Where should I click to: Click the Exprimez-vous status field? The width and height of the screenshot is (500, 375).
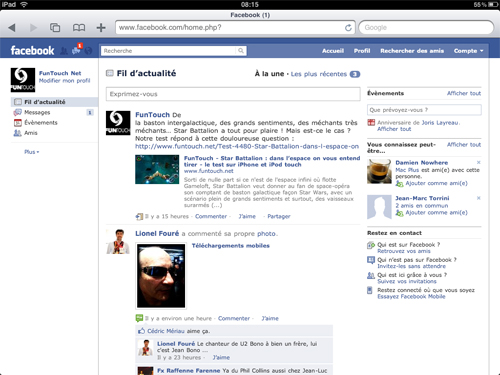pyautogui.click(x=233, y=94)
